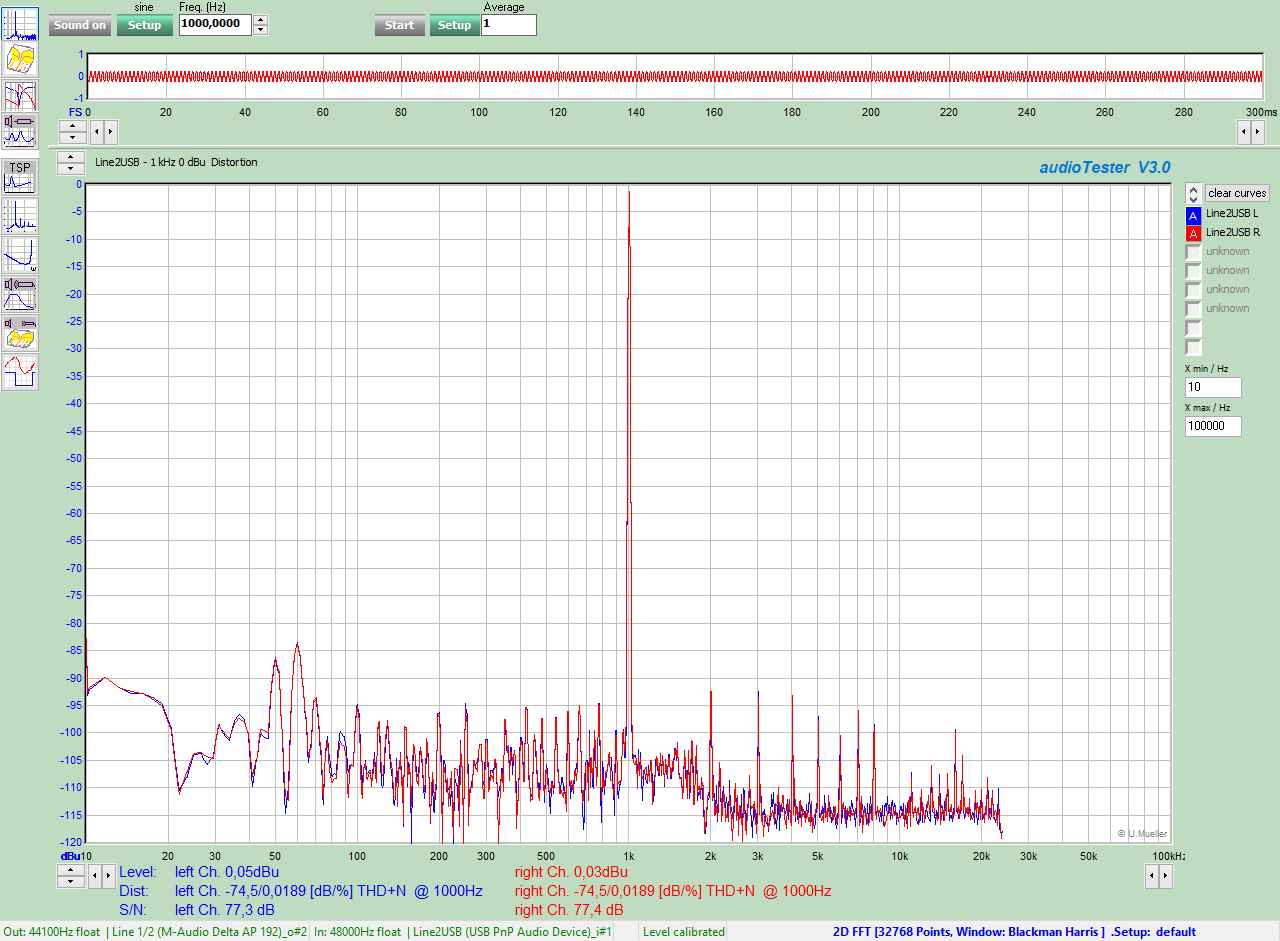The width and height of the screenshot is (1280, 941).
Task: Check the second 'unknown' curve checkbox
Action: 1193,271
